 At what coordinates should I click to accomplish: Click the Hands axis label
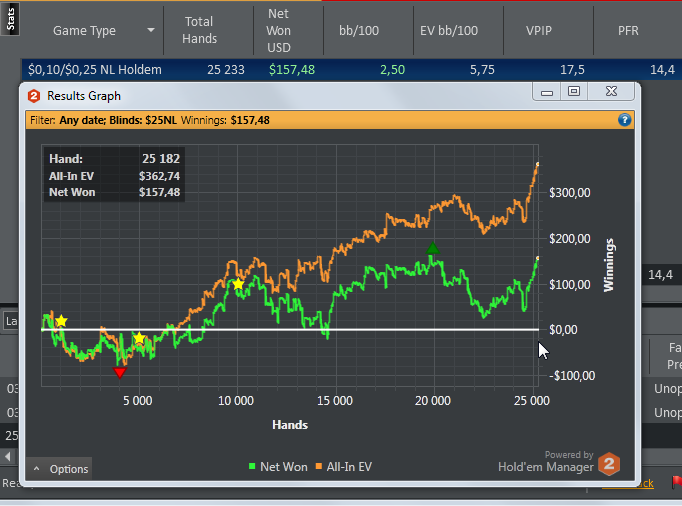pyautogui.click(x=290, y=425)
